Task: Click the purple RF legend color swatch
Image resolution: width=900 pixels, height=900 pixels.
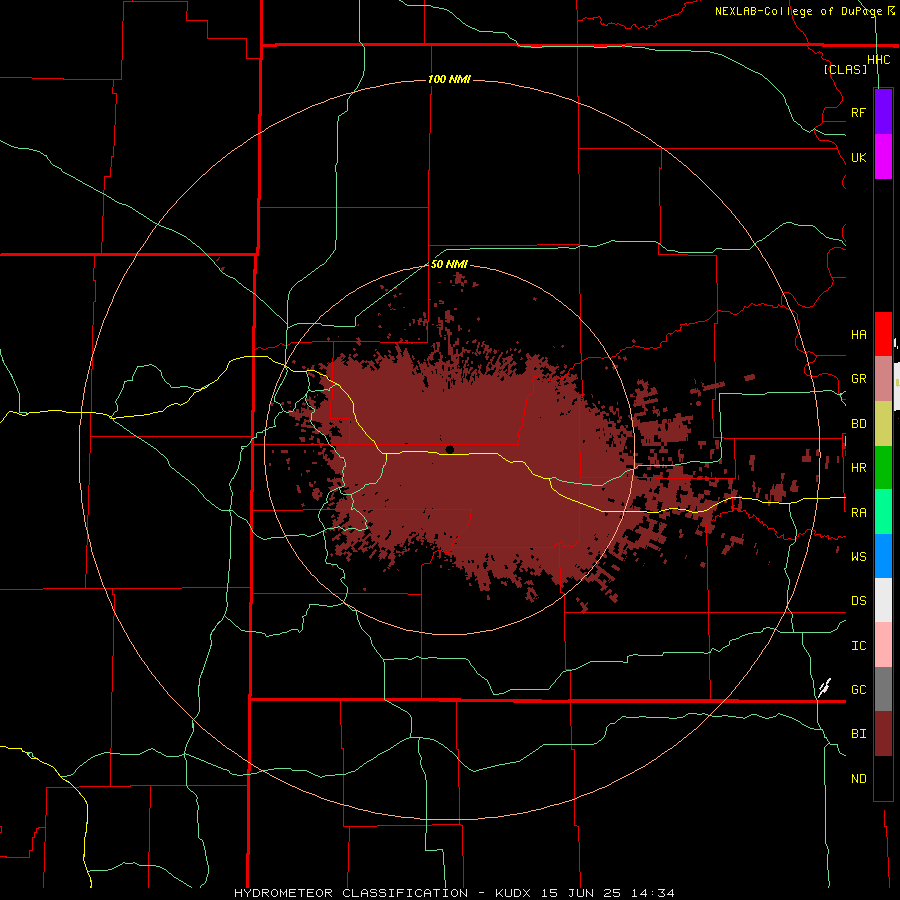Action: (x=883, y=112)
